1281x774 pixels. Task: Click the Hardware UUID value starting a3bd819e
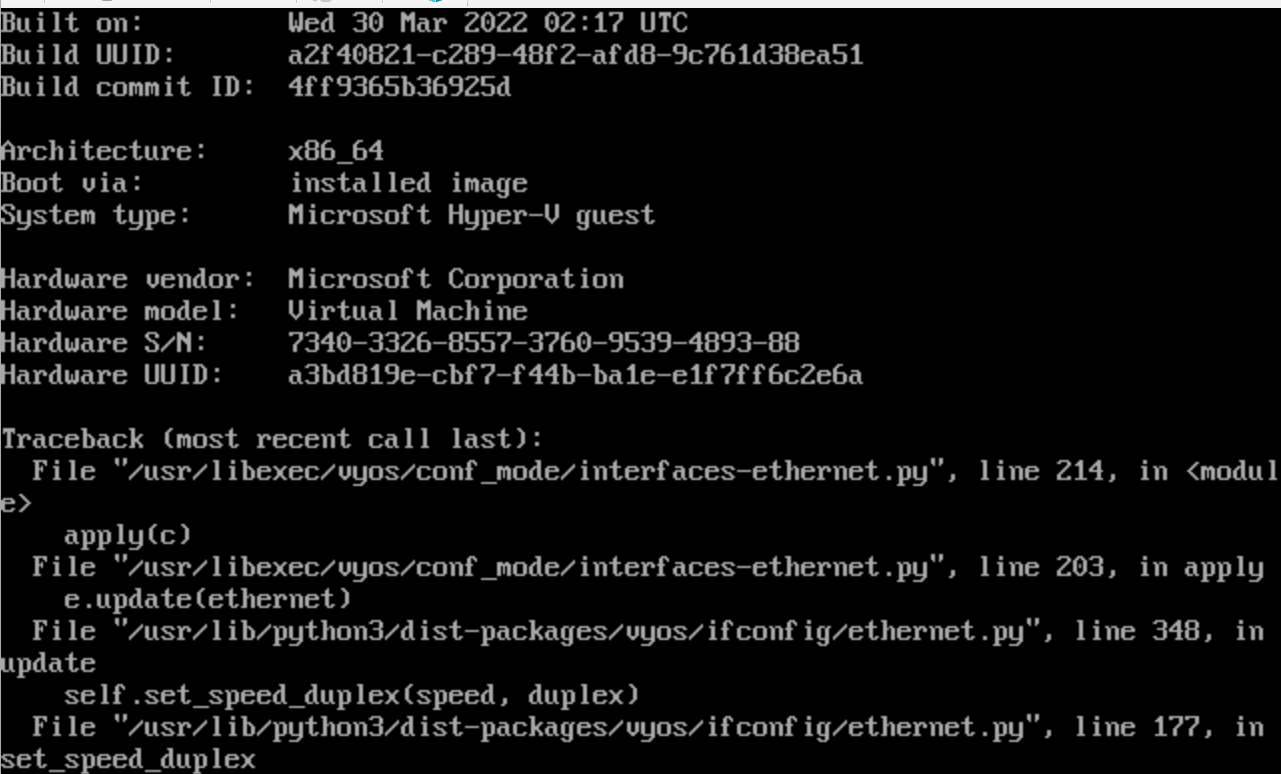pyautogui.click(x=575, y=375)
